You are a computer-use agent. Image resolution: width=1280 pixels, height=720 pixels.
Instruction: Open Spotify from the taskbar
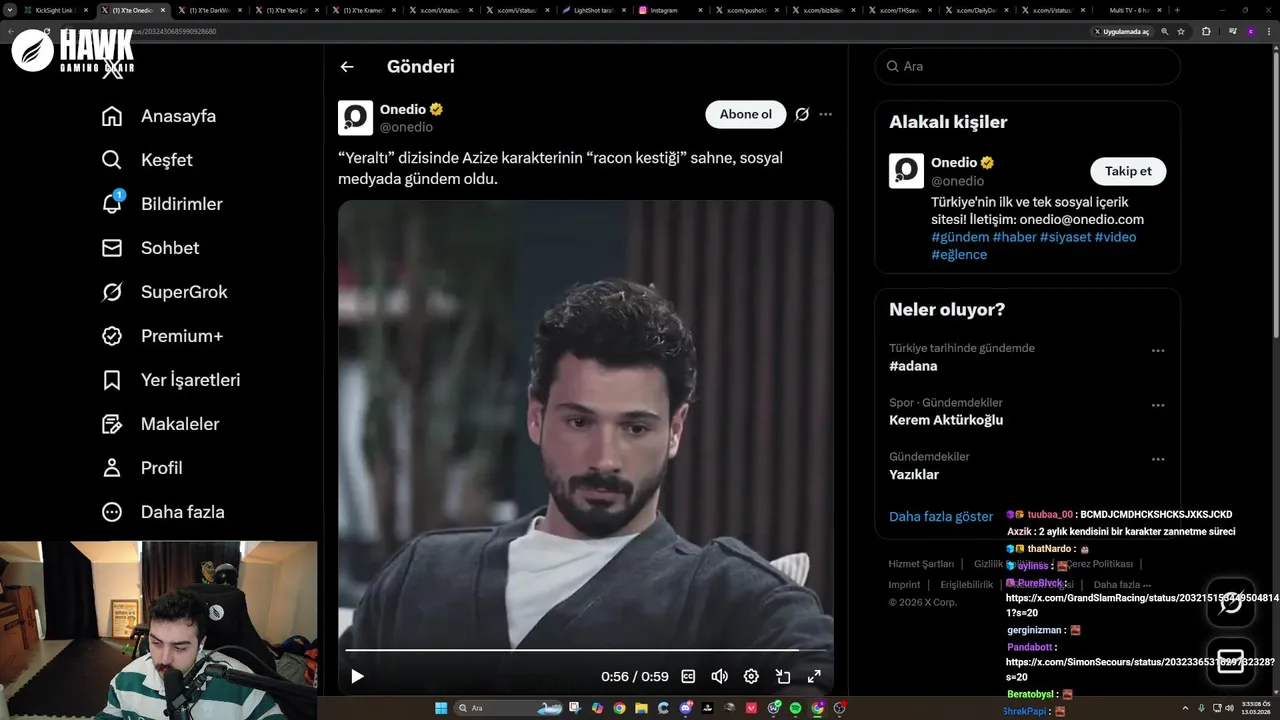[796, 708]
